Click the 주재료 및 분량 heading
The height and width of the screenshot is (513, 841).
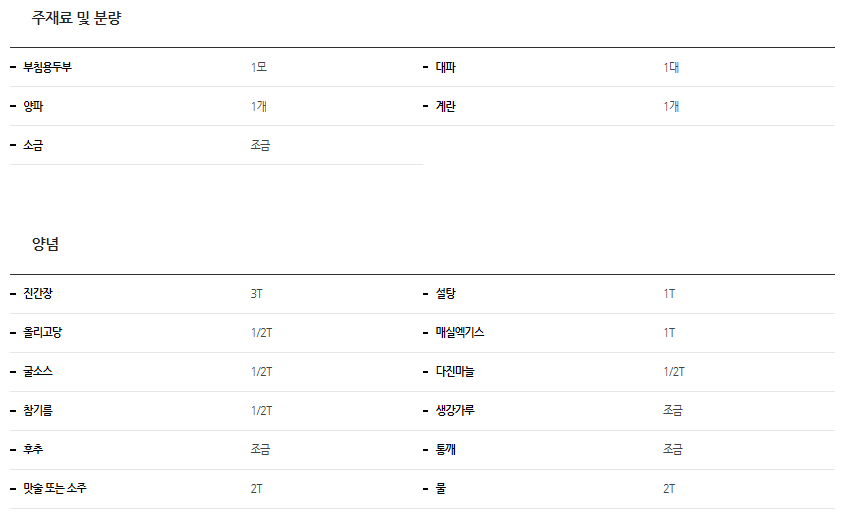coord(77,18)
